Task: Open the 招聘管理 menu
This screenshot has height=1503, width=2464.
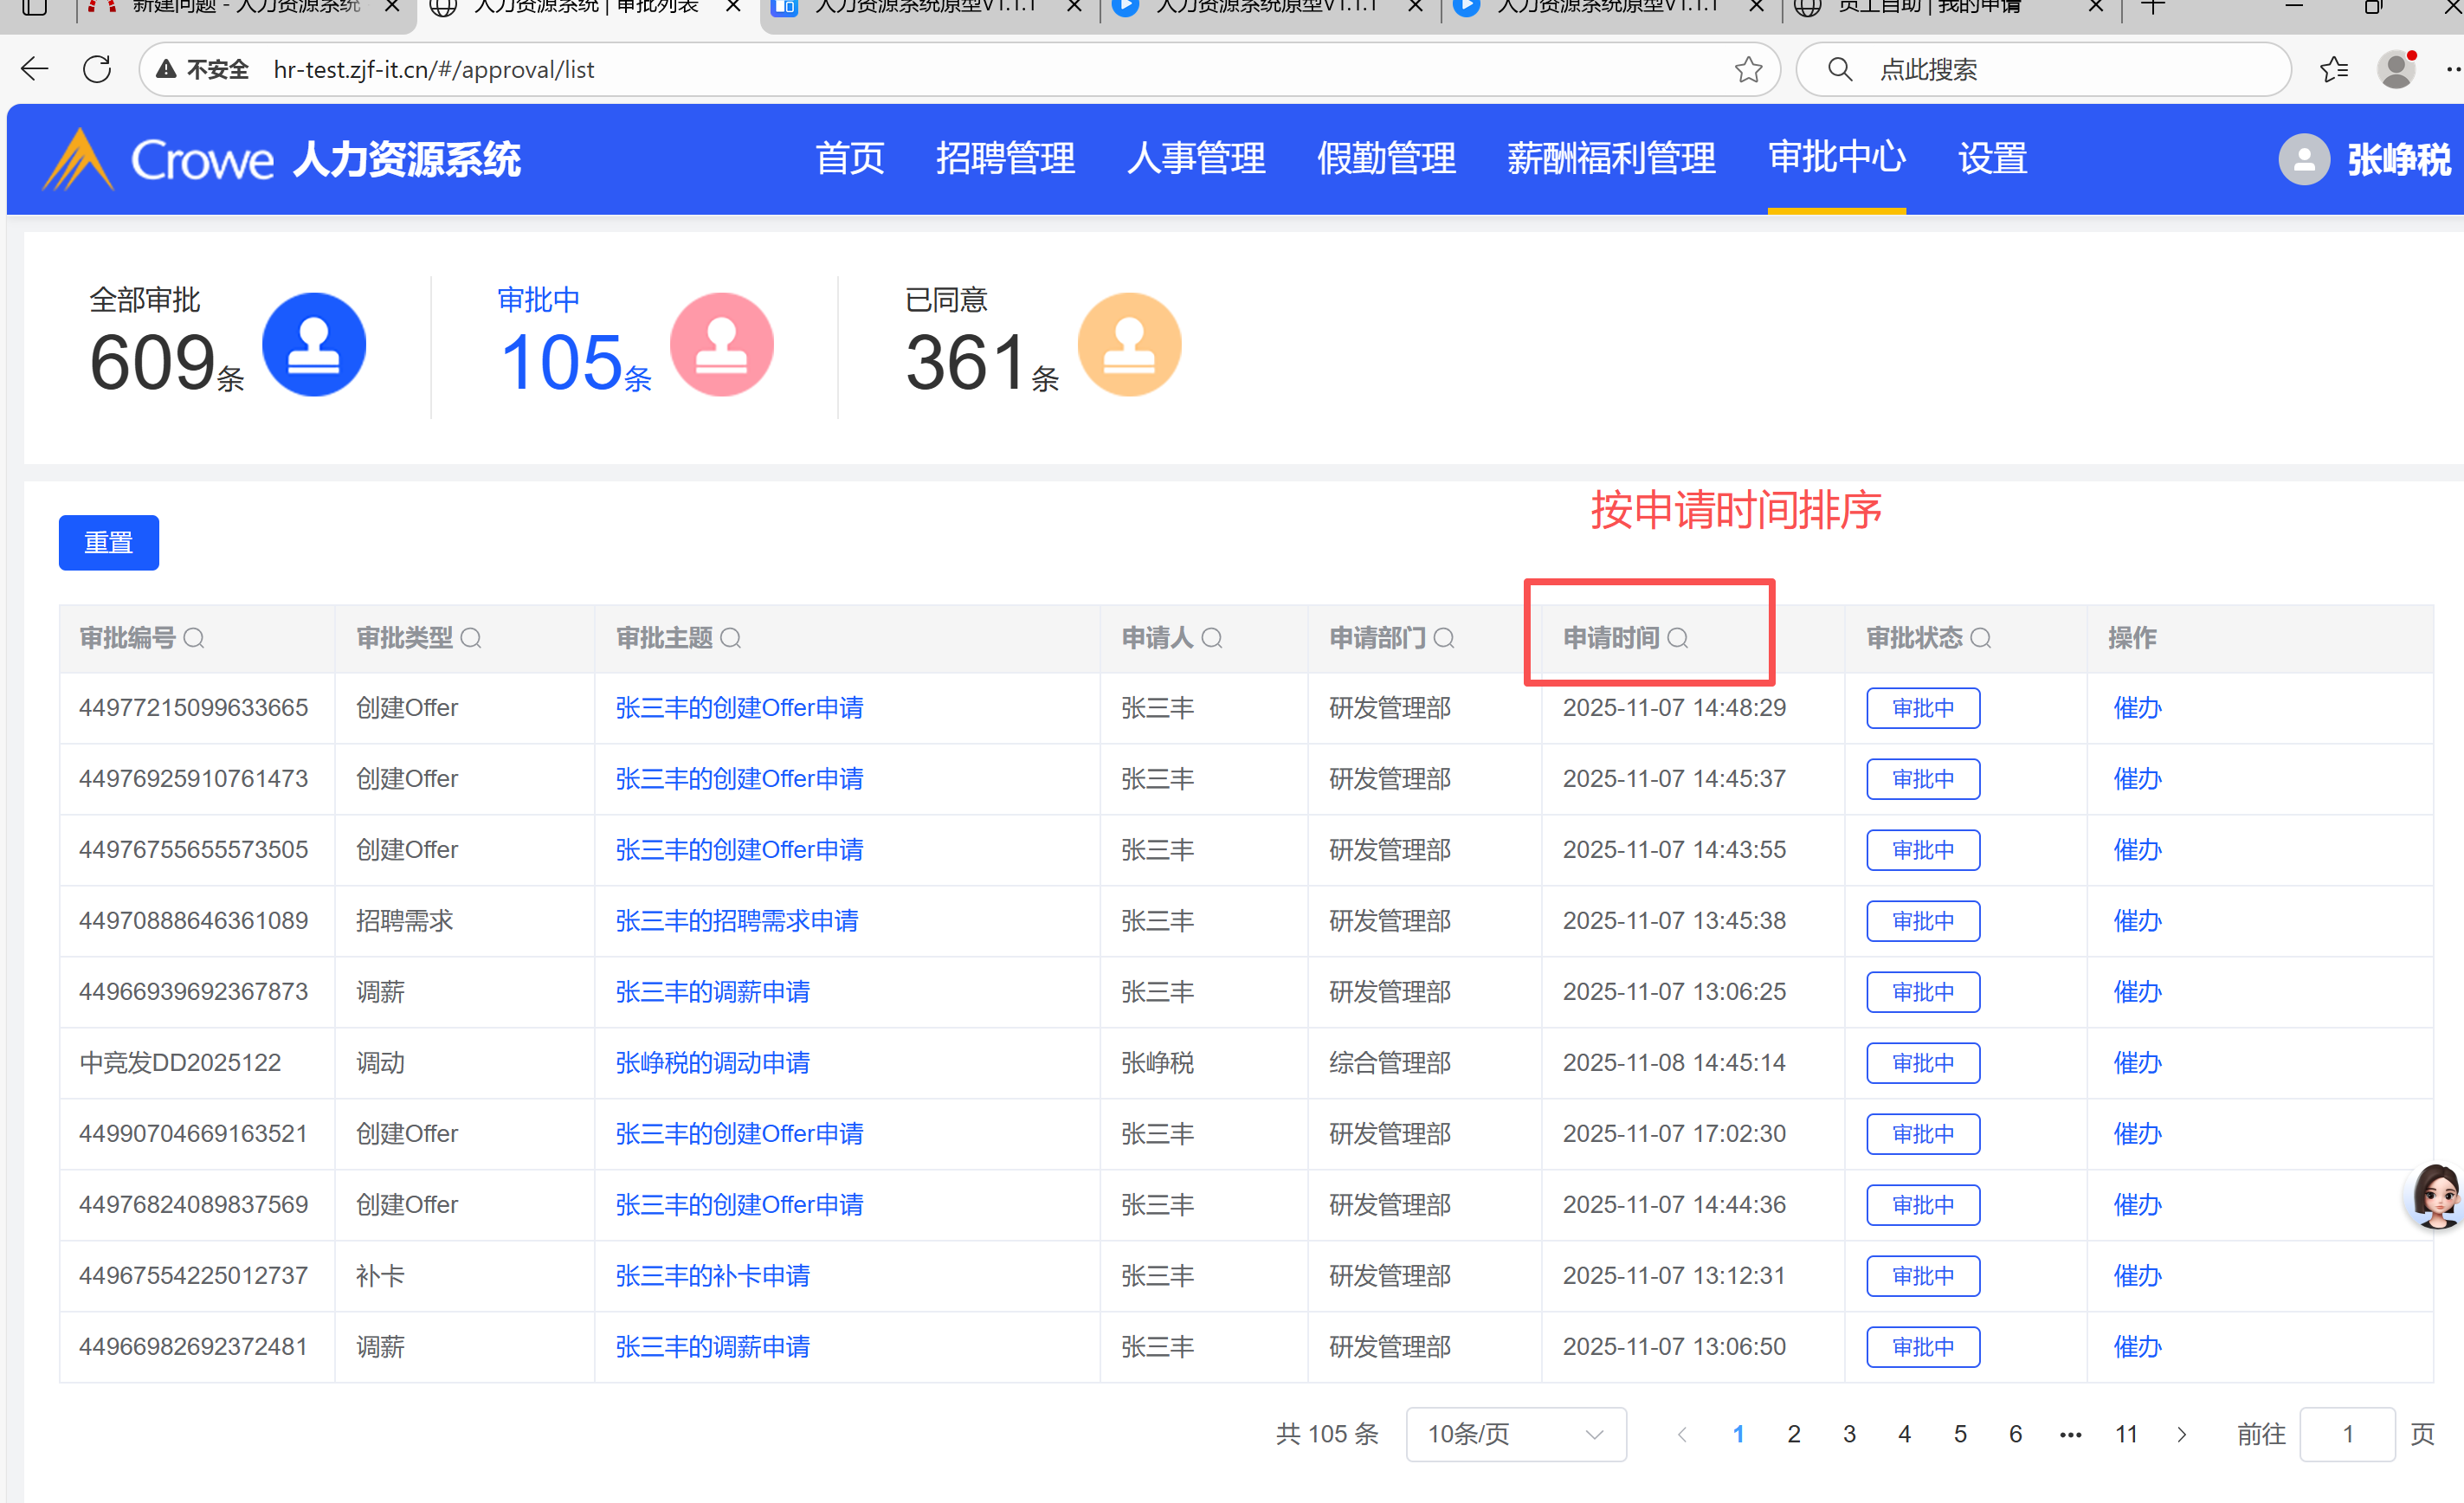Action: coord(1005,158)
